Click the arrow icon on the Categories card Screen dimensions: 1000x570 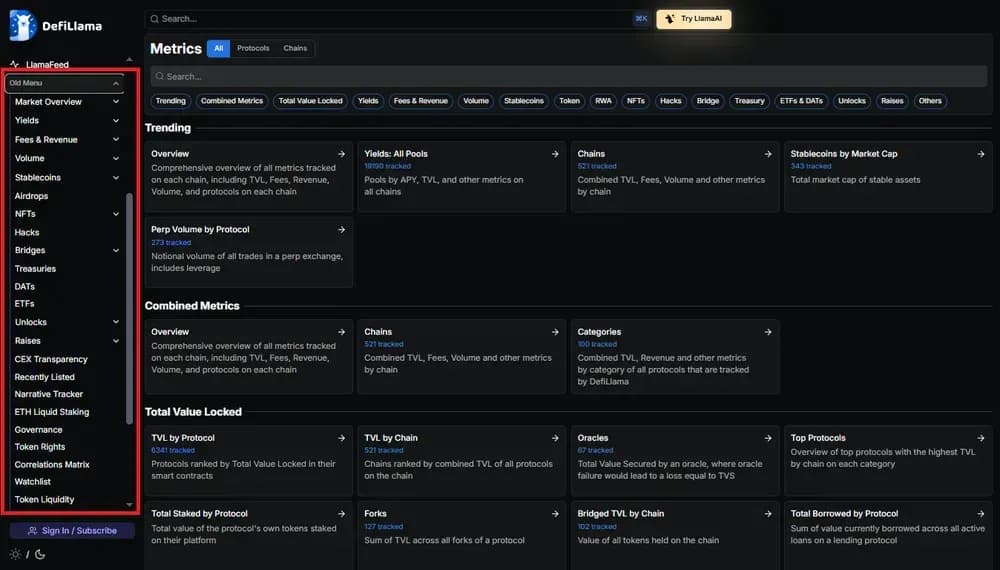(768, 332)
